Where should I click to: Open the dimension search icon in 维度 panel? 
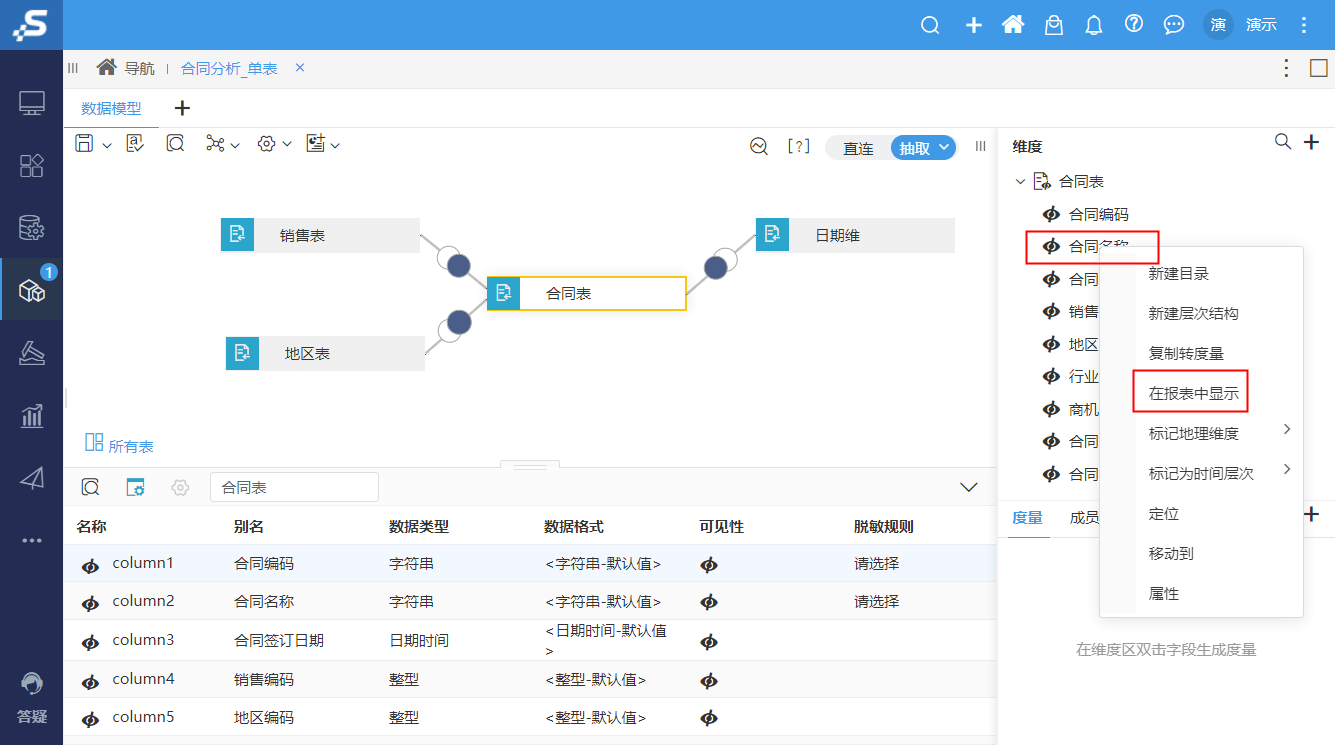(1283, 142)
